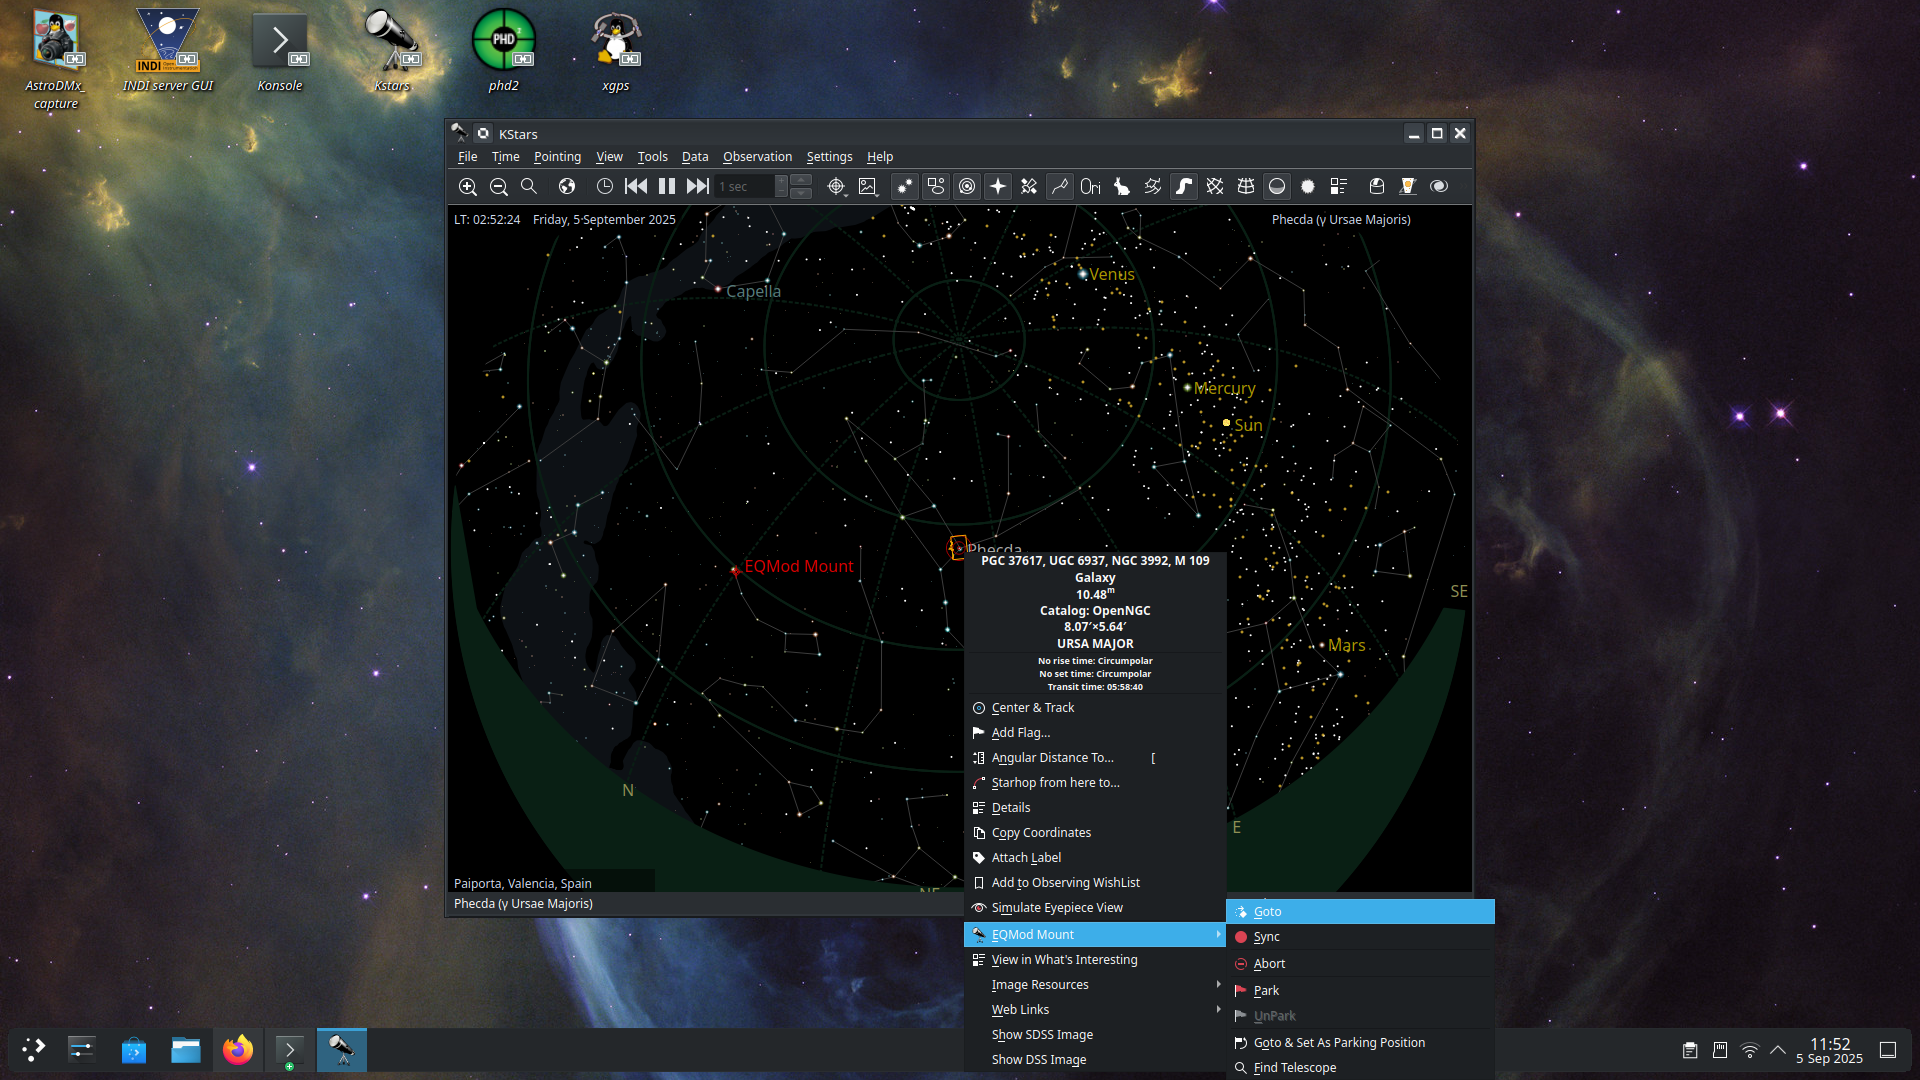Click Show SDSS Image
The width and height of the screenshot is (1920, 1080).
point(1095,1035)
